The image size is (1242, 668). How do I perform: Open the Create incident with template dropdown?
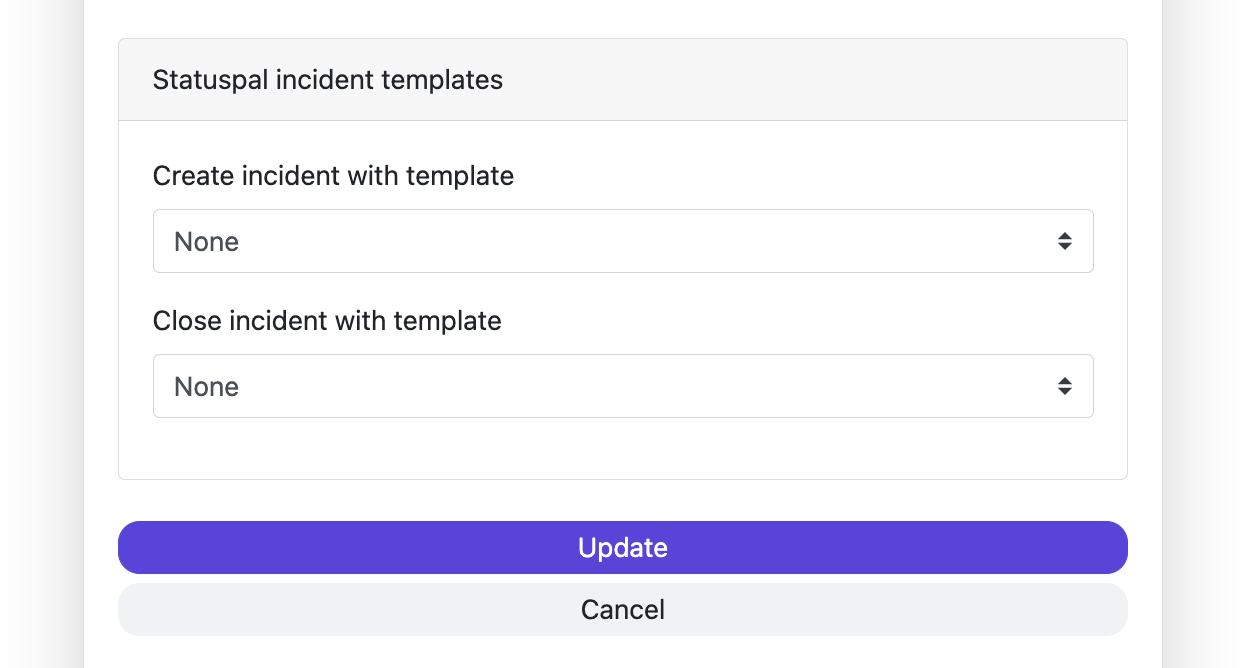point(622,241)
